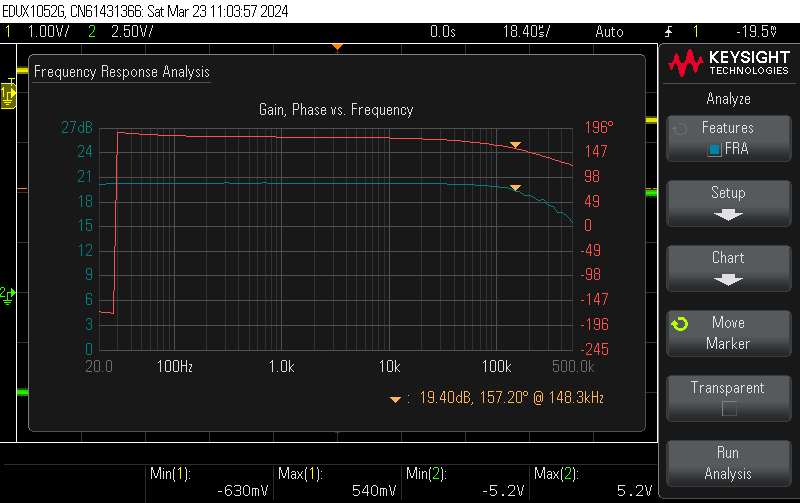Click the Max(1) measurement 540mV

point(373,491)
